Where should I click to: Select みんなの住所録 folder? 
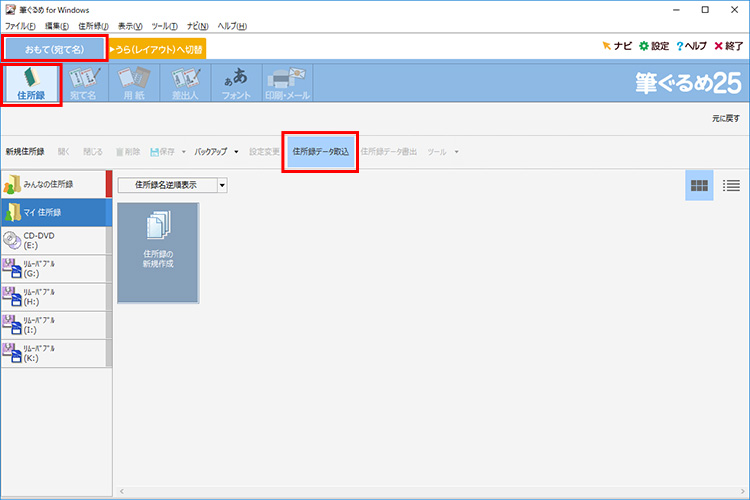click(53, 184)
